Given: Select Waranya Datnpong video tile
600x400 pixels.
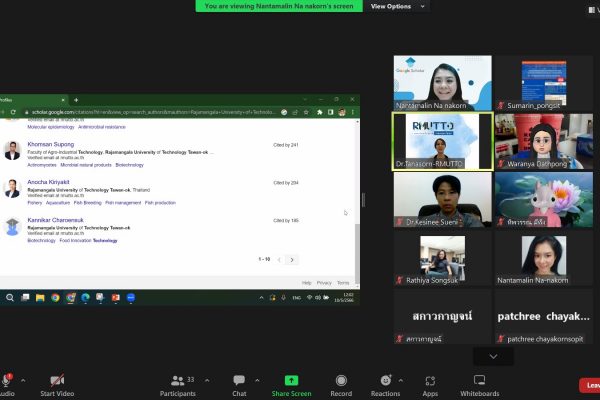Looking at the screenshot, I should point(544,141).
